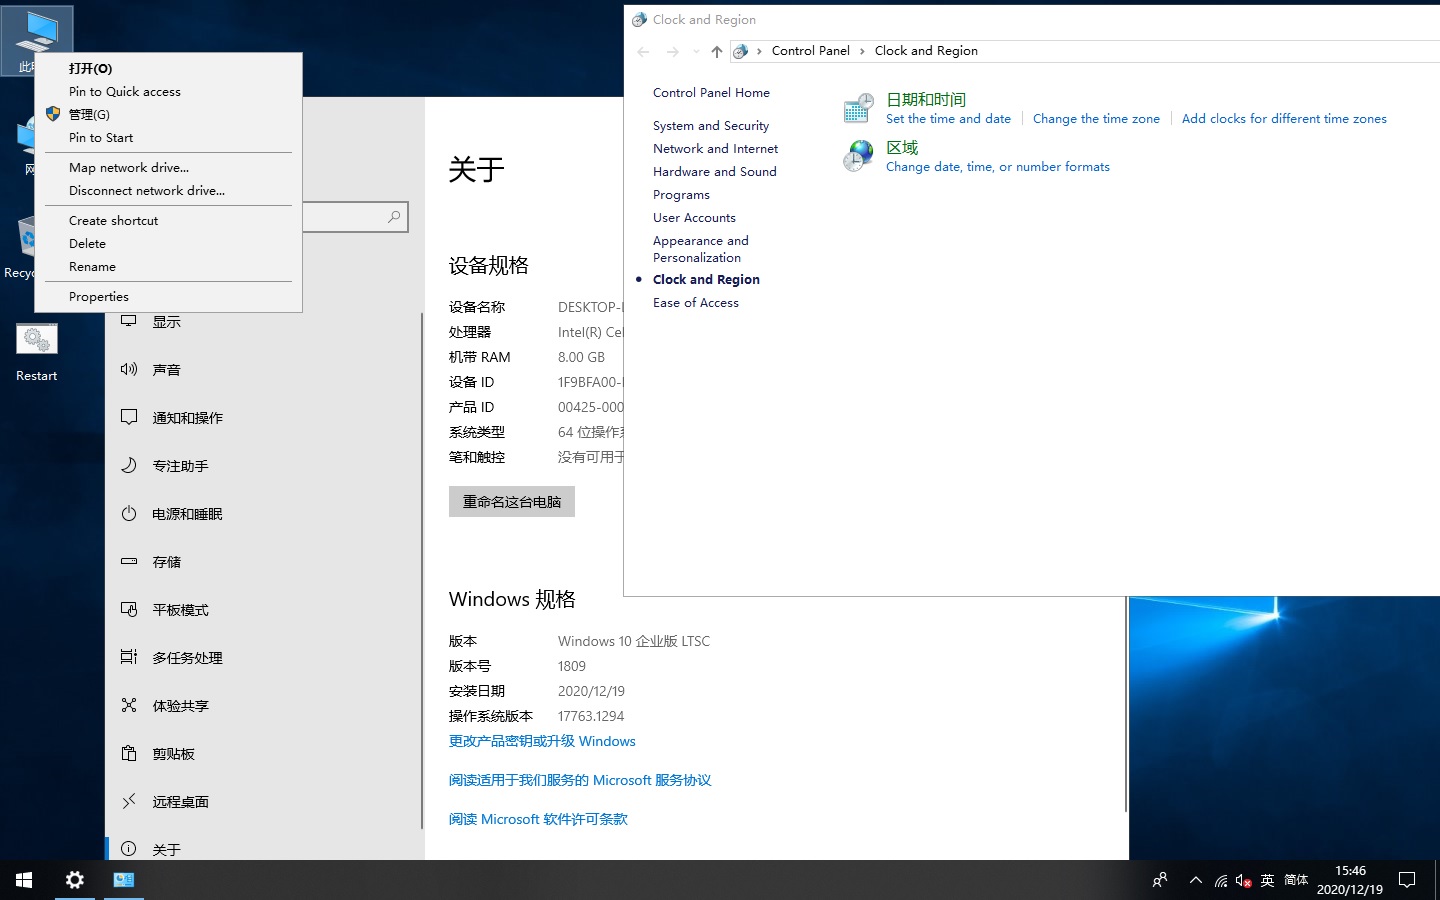Image resolution: width=1440 pixels, height=900 pixels.
Task: Click the 存储 storage icon
Action: tap(129, 561)
